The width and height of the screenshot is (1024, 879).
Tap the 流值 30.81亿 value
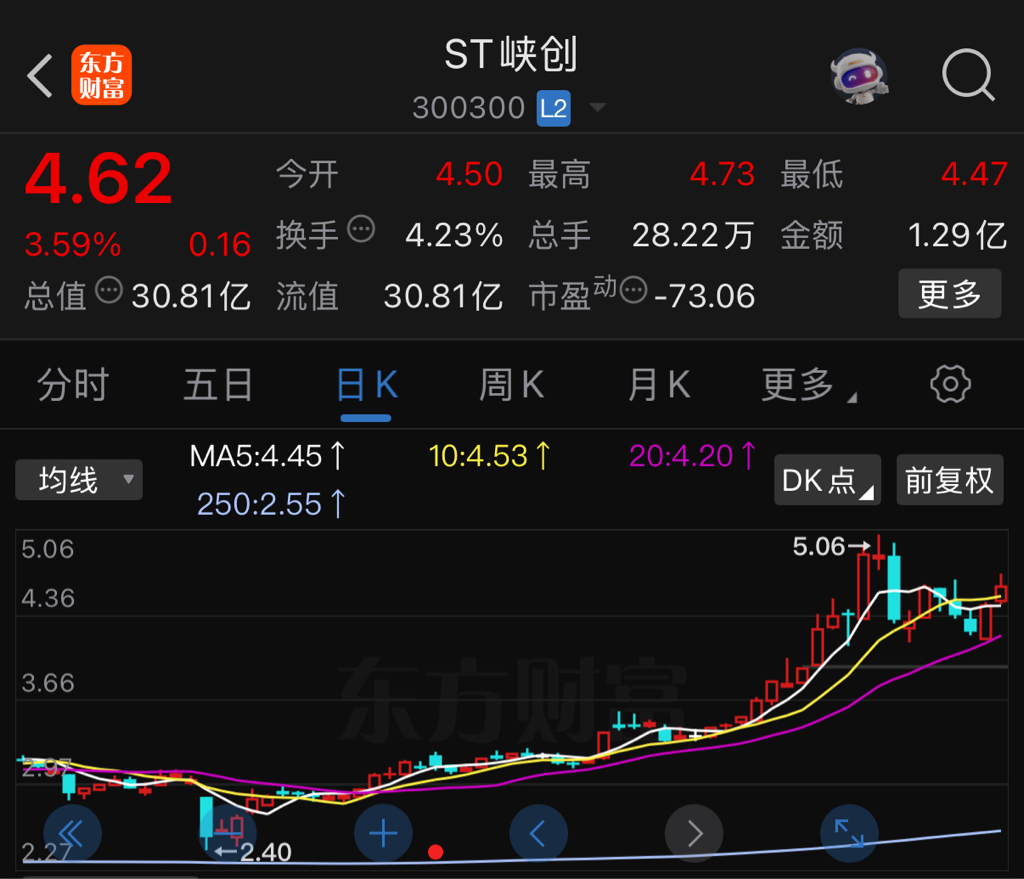pos(443,296)
